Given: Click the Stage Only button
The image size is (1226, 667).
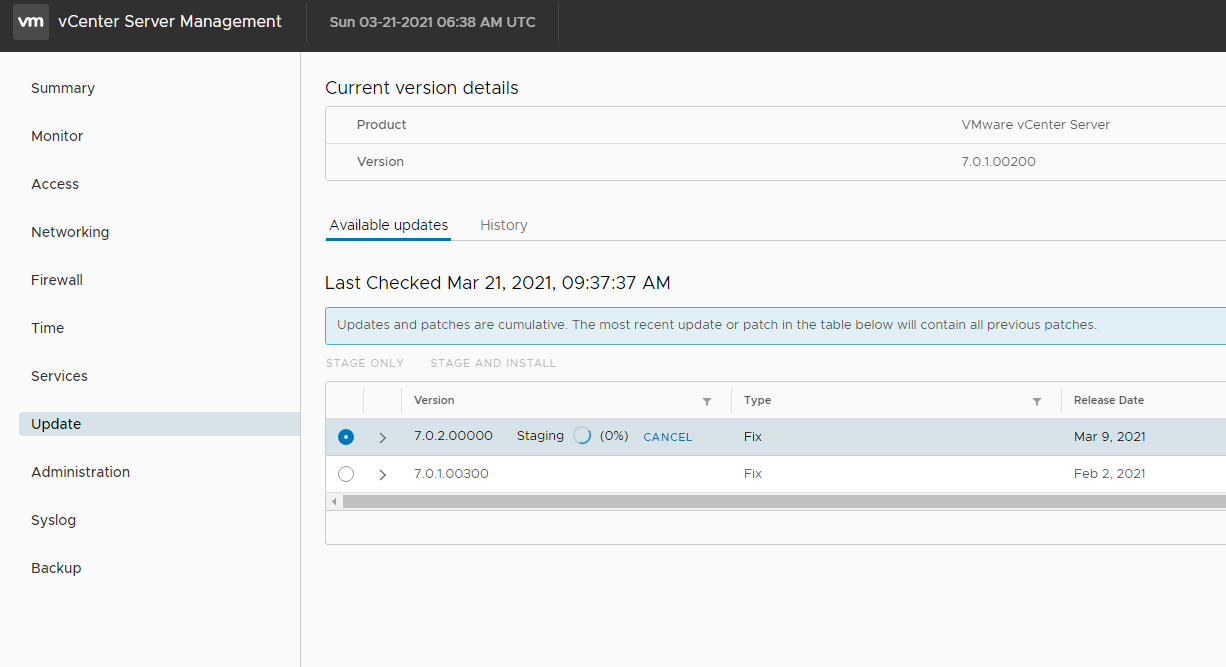Looking at the screenshot, I should click(365, 363).
